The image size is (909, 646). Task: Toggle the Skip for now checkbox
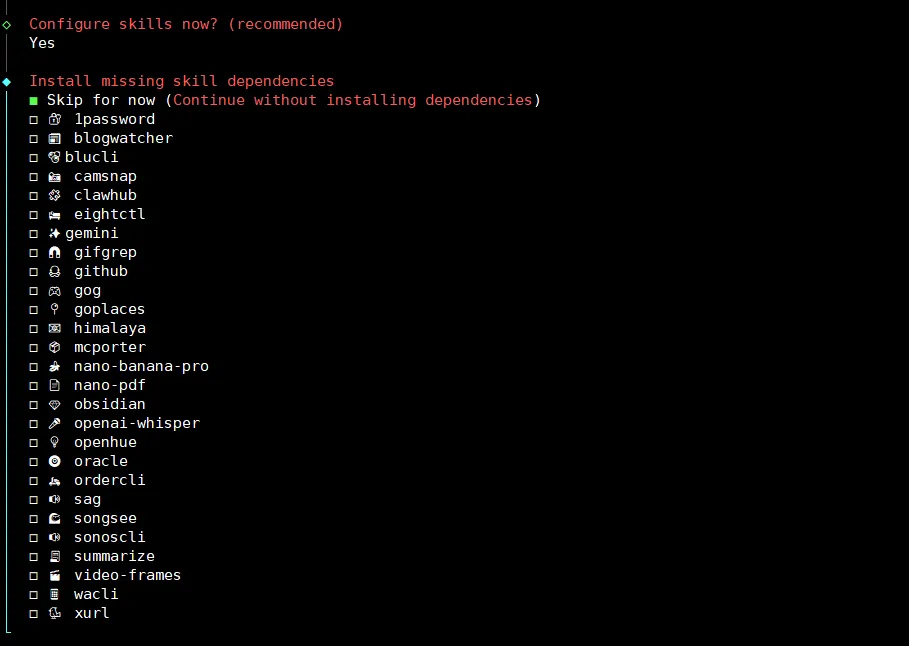33,100
